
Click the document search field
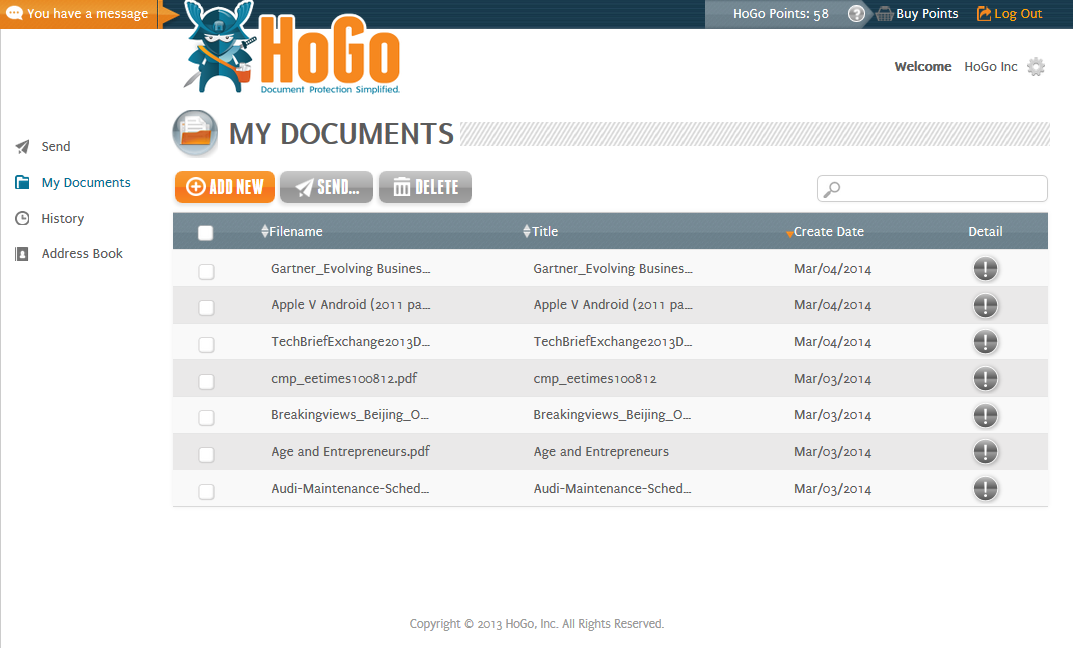pyautogui.click(x=942, y=189)
